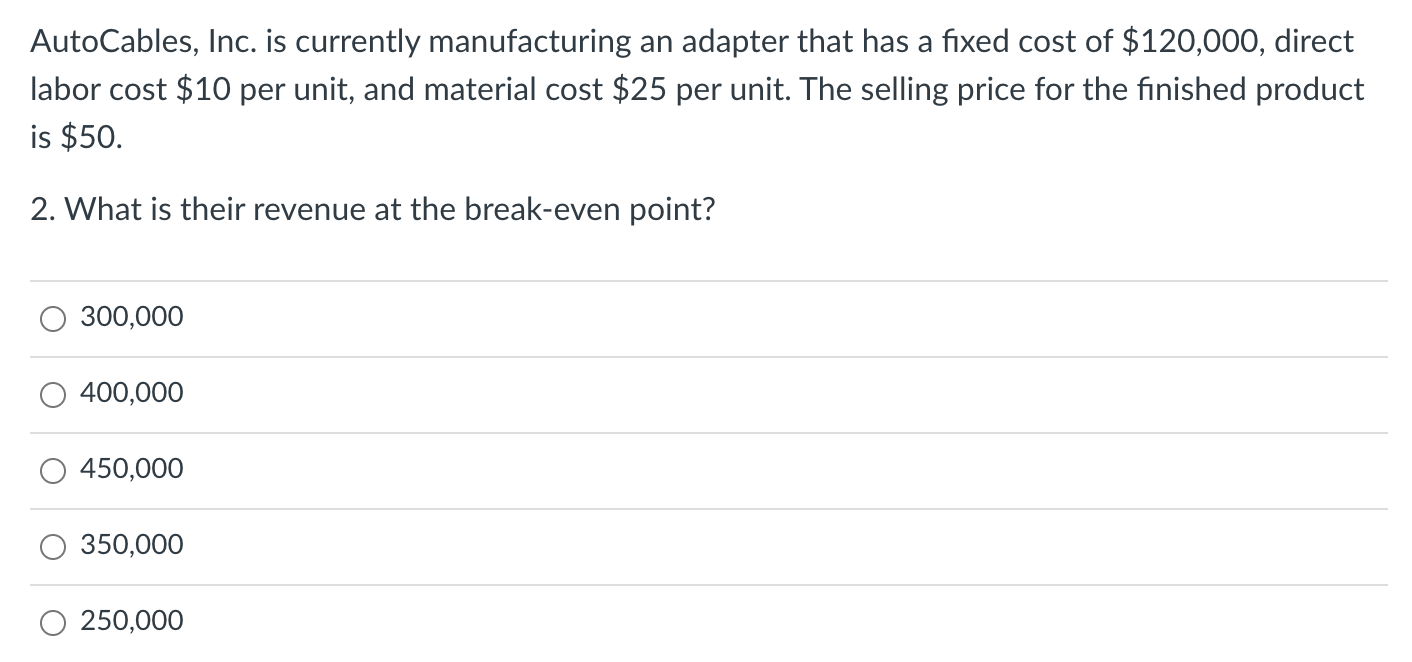Select the 300,000 radio button

click(x=52, y=319)
